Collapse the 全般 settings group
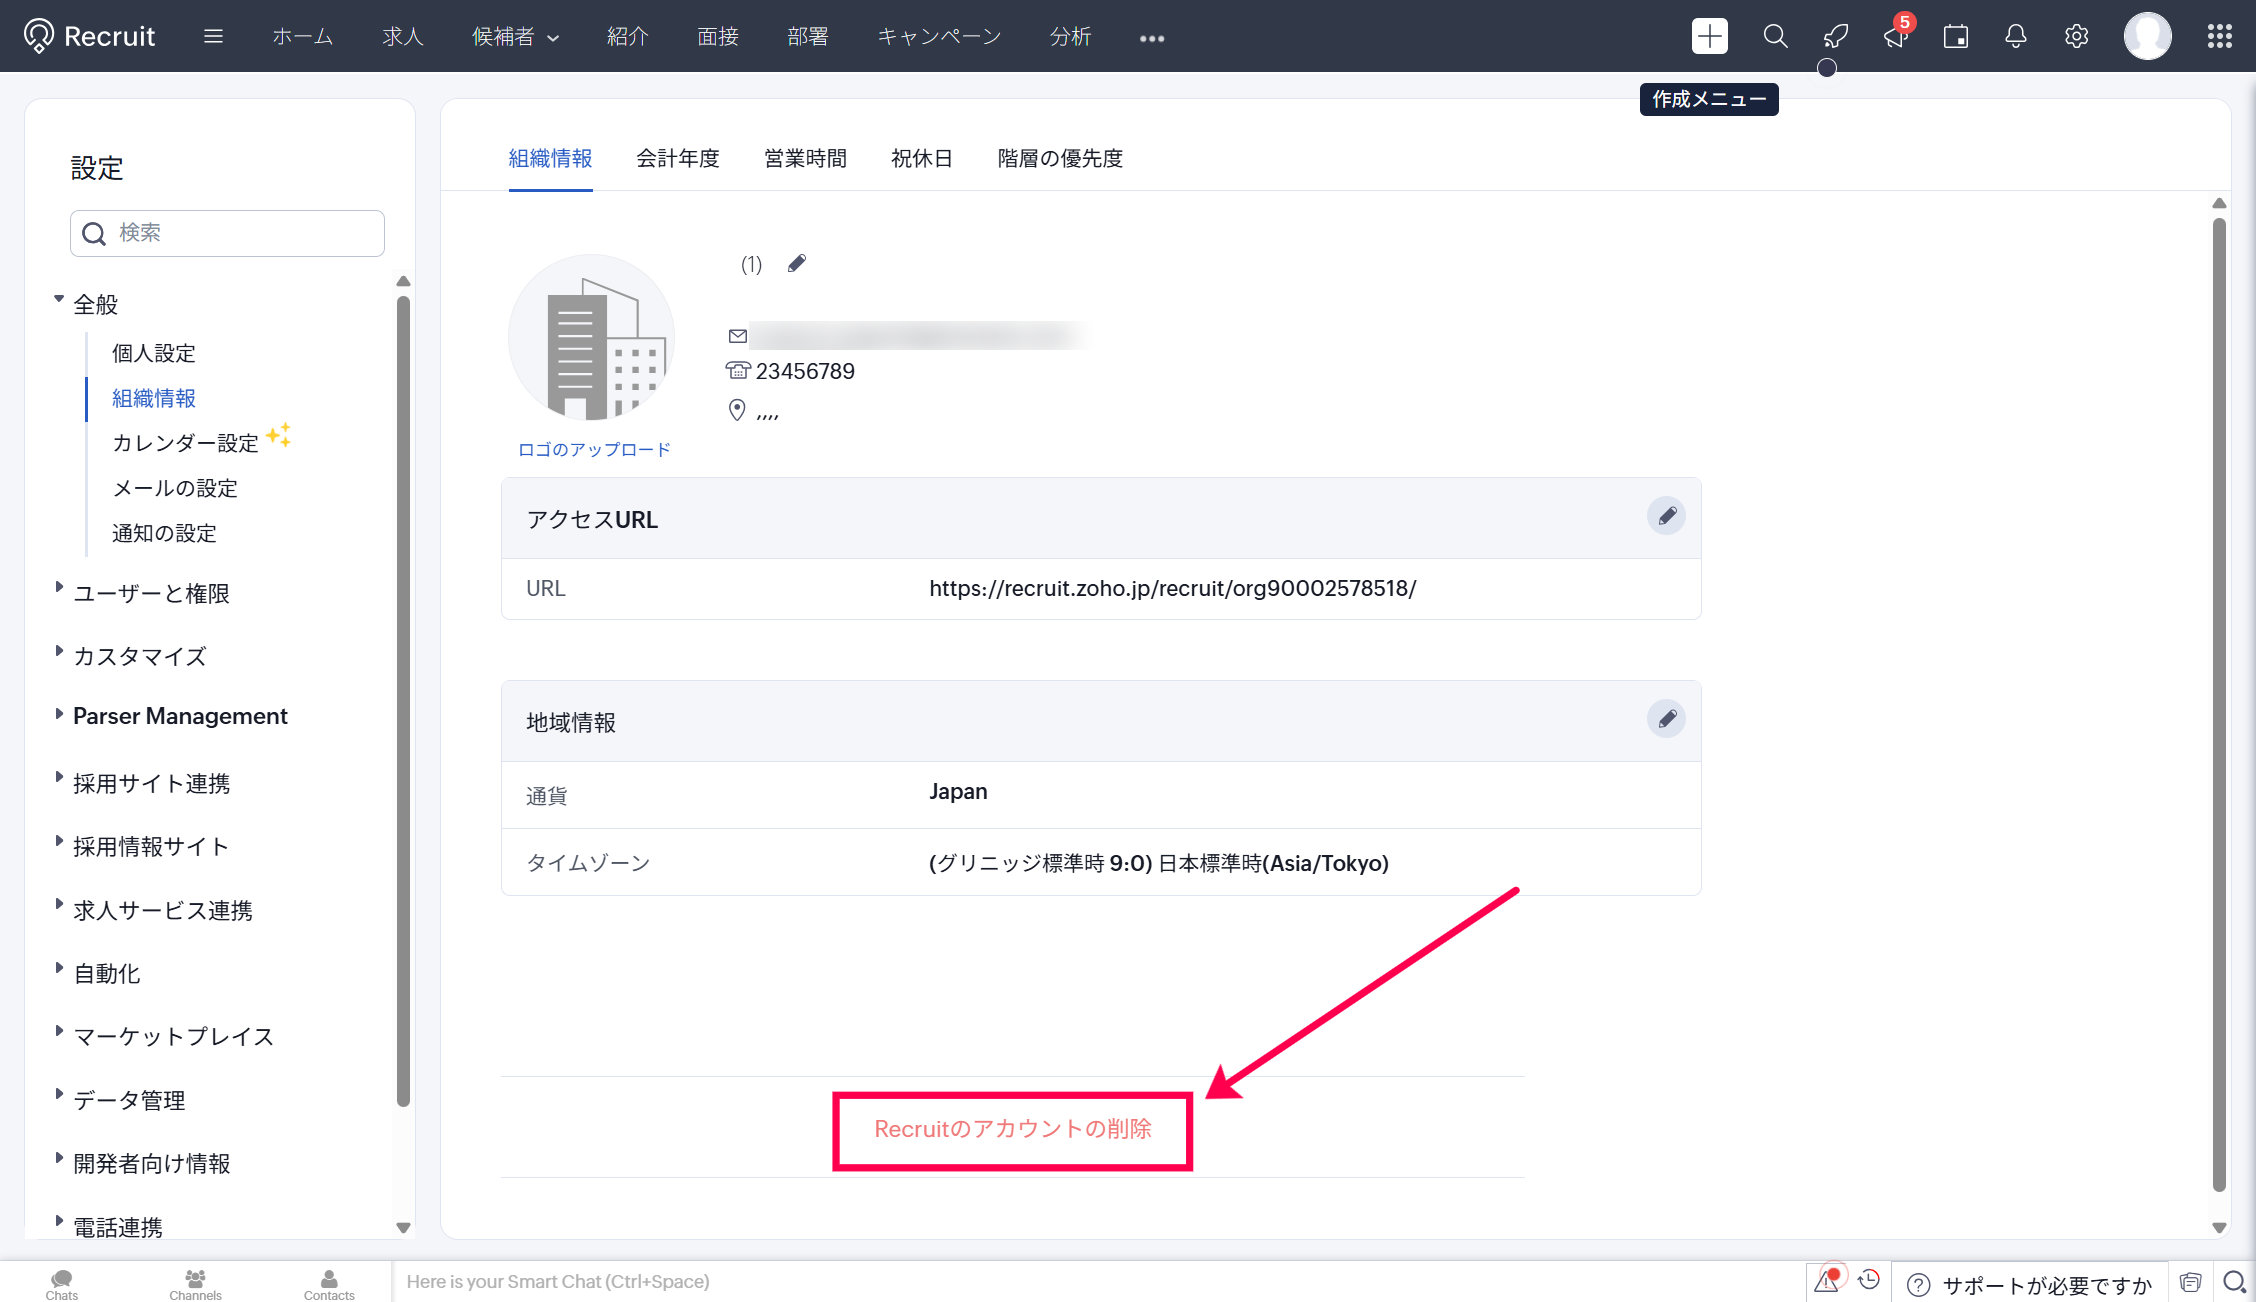This screenshot has width=2256, height=1302. coord(95,304)
